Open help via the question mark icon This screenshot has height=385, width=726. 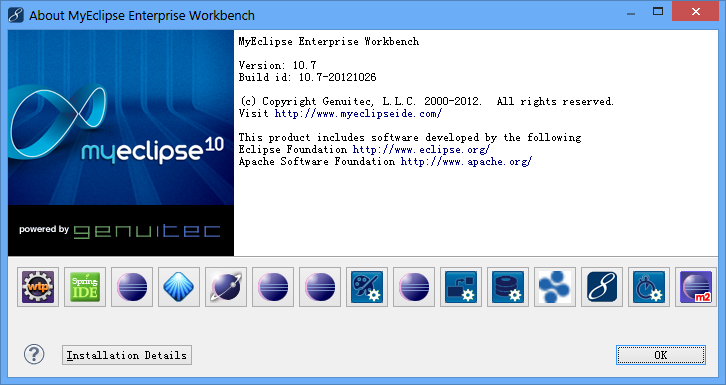pos(34,354)
